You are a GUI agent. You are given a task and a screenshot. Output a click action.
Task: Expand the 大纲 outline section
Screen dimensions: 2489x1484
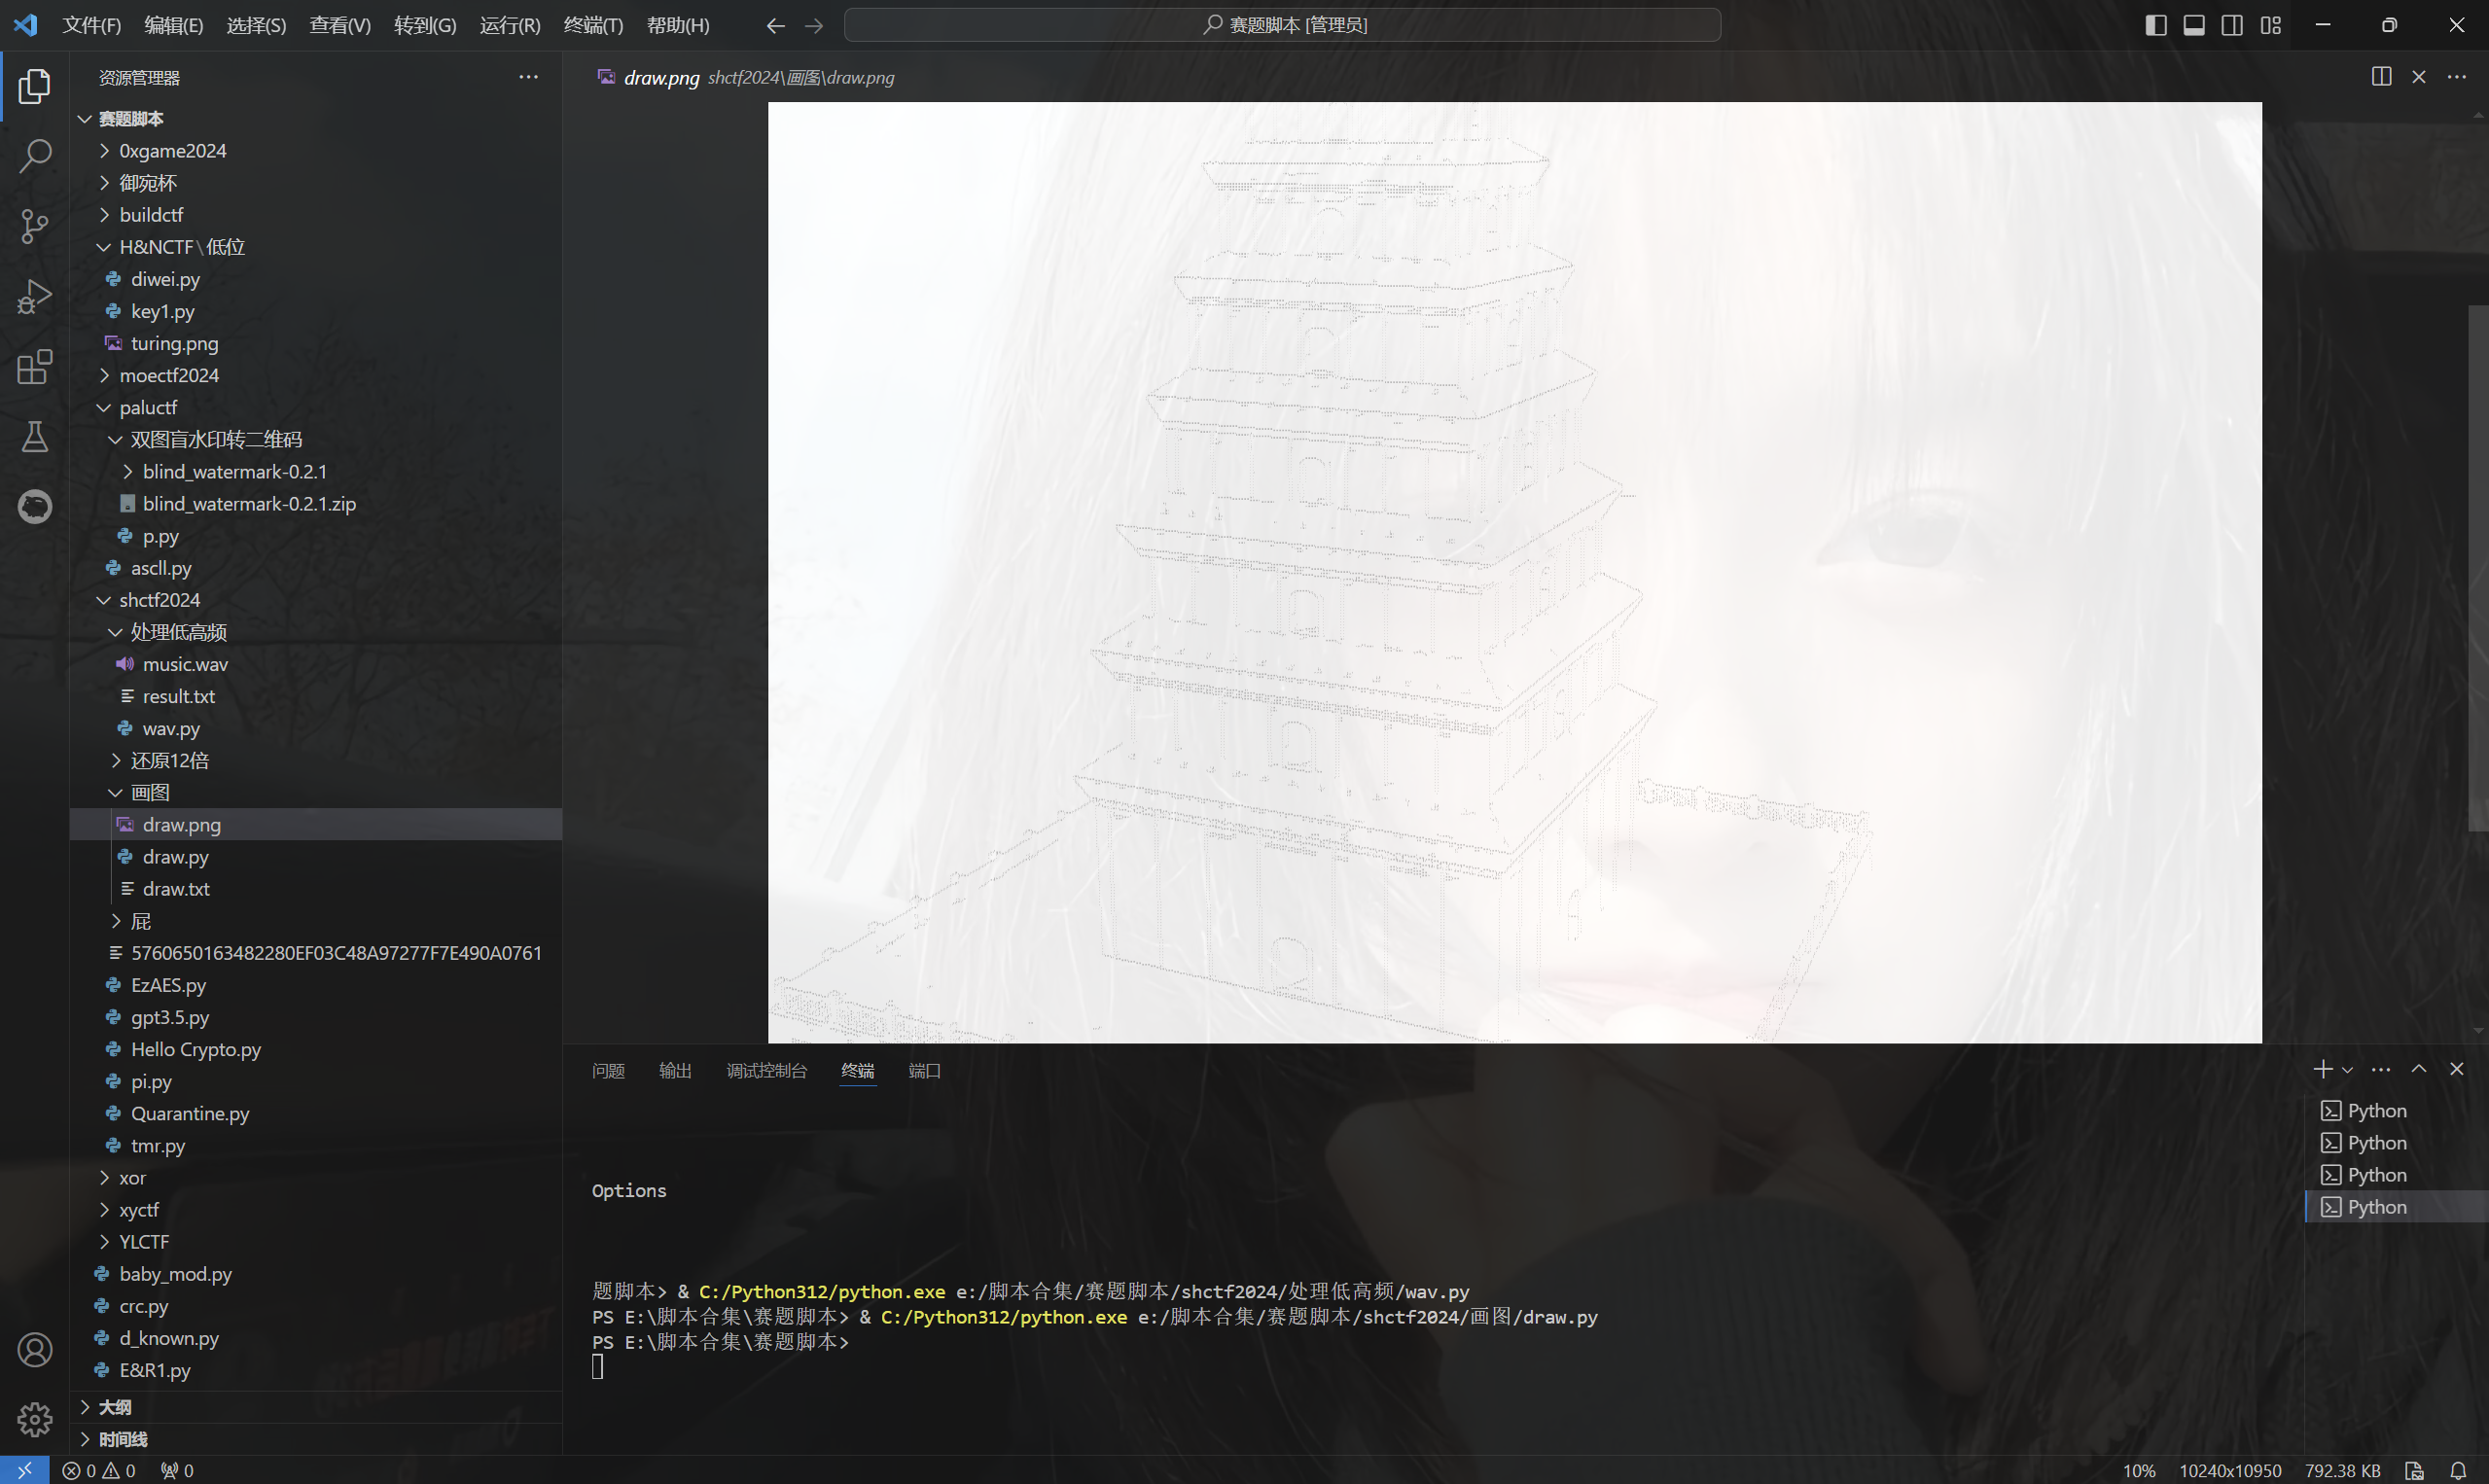click(x=315, y=1407)
